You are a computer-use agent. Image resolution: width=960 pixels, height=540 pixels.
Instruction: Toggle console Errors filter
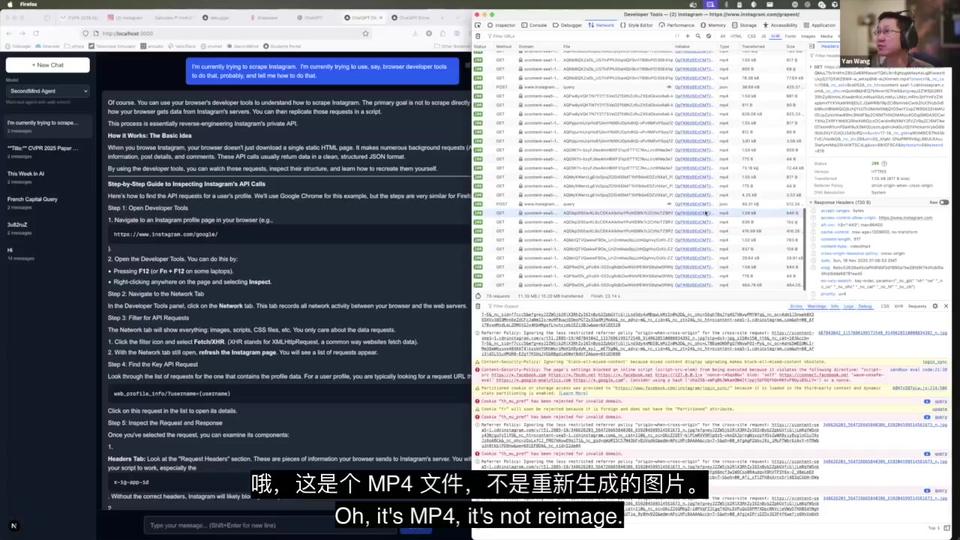coord(796,306)
